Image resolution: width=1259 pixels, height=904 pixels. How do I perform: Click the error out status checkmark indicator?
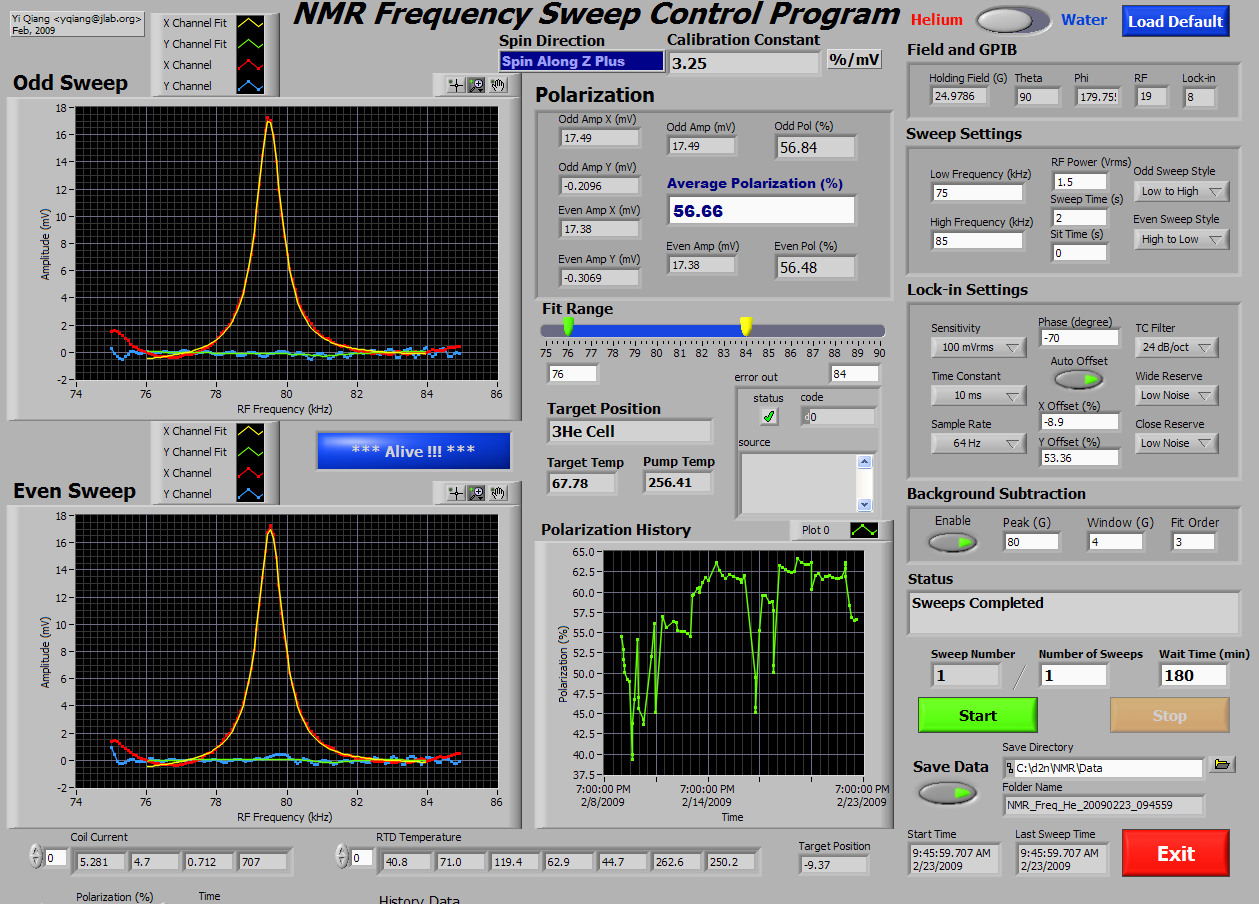pos(768,416)
